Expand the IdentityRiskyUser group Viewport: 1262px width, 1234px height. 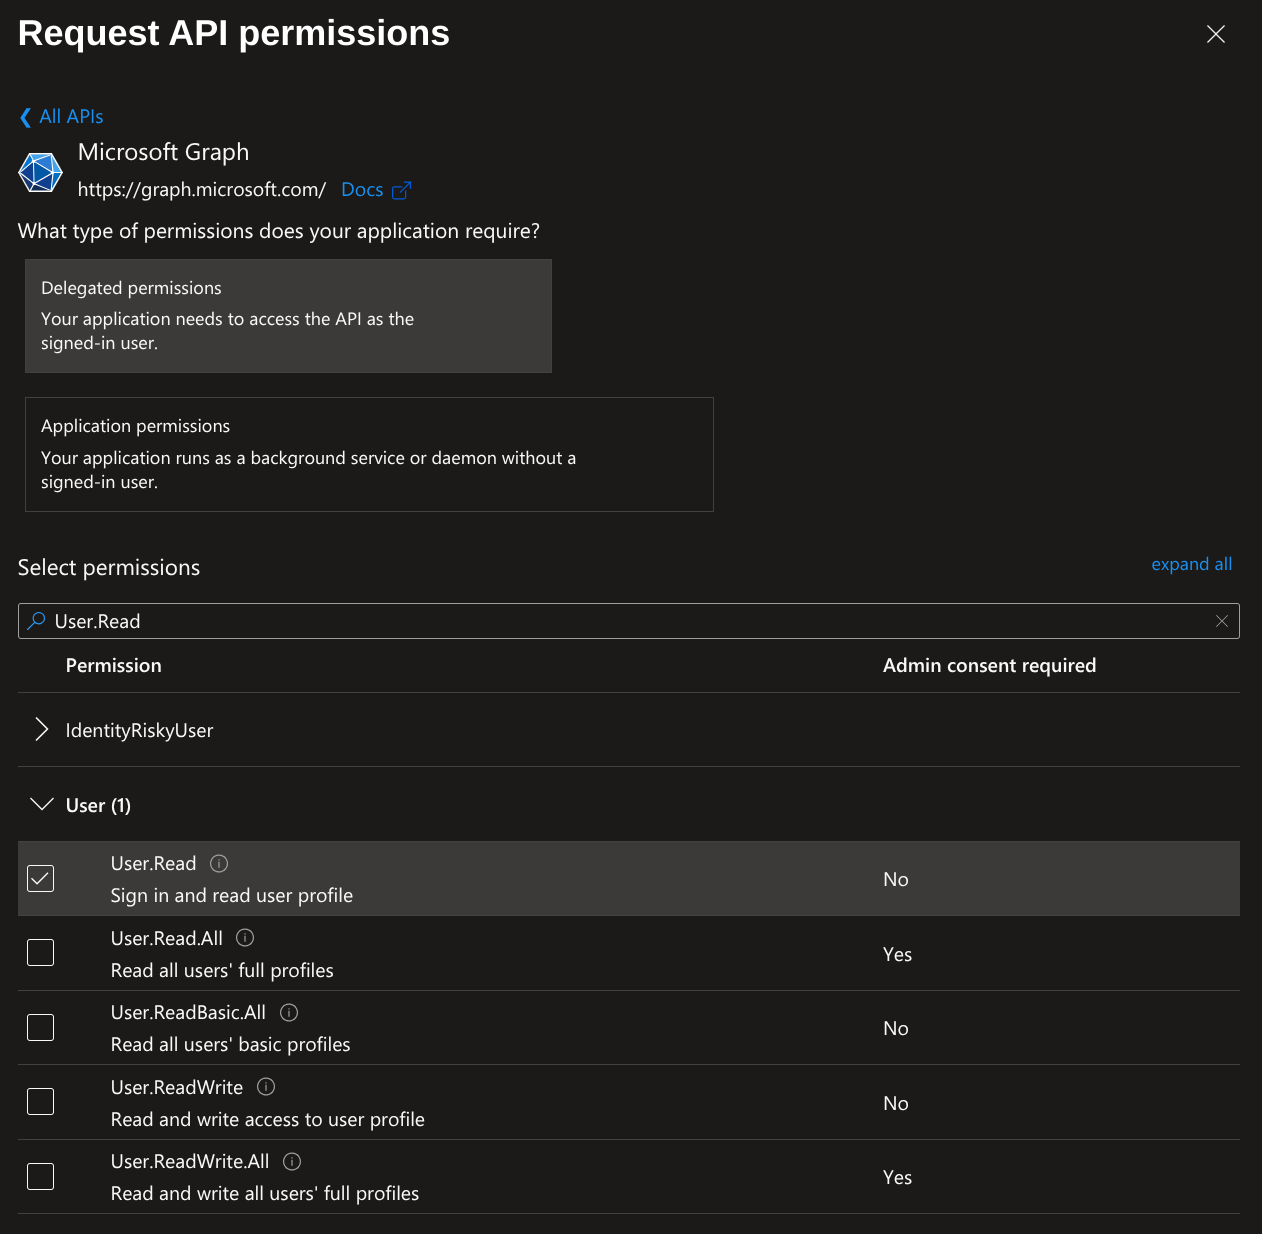coord(41,730)
